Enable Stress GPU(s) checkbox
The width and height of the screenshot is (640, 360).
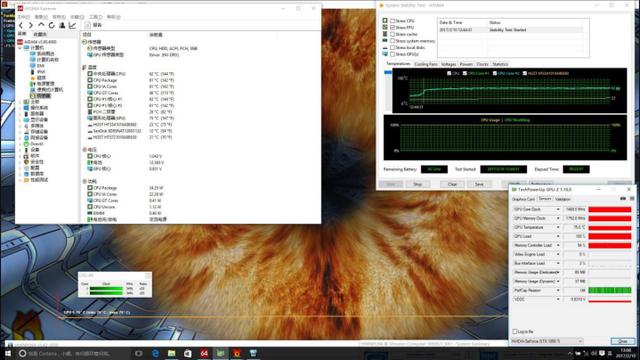point(392,54)
